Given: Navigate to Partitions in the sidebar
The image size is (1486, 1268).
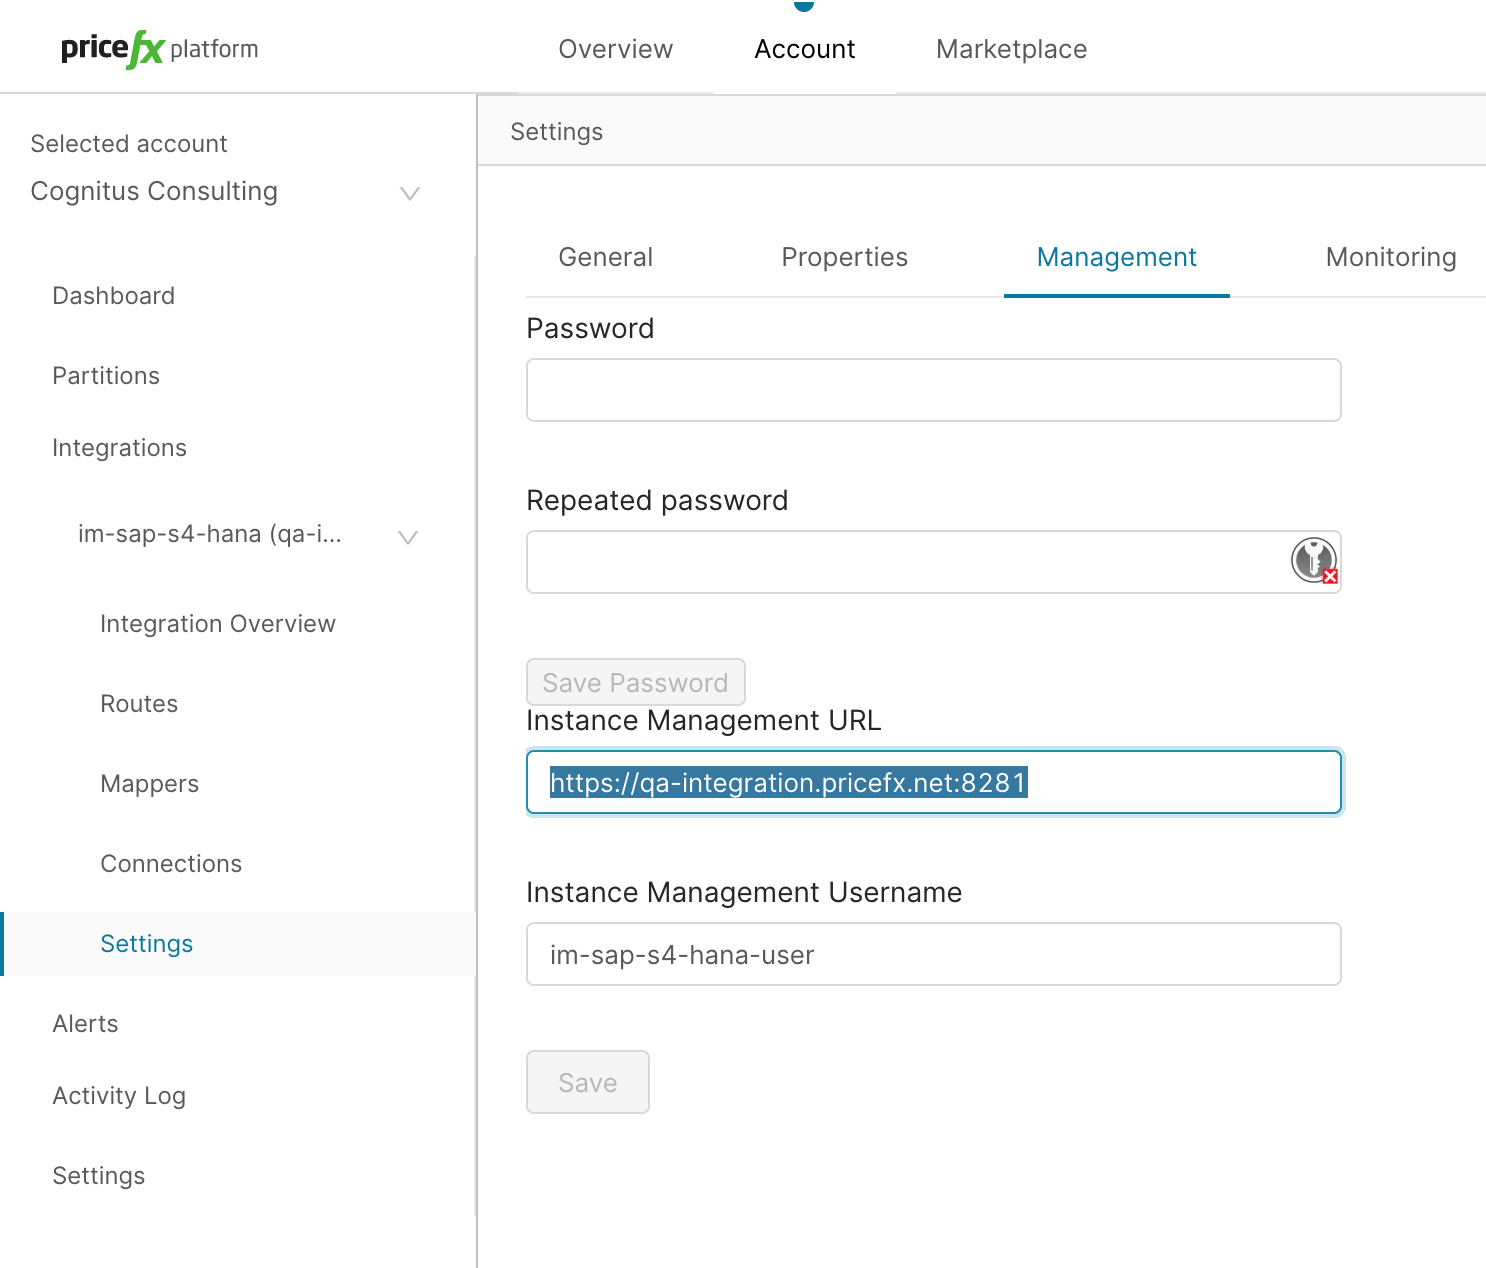Looking at the screenshot, I should [x=106, y=376].
